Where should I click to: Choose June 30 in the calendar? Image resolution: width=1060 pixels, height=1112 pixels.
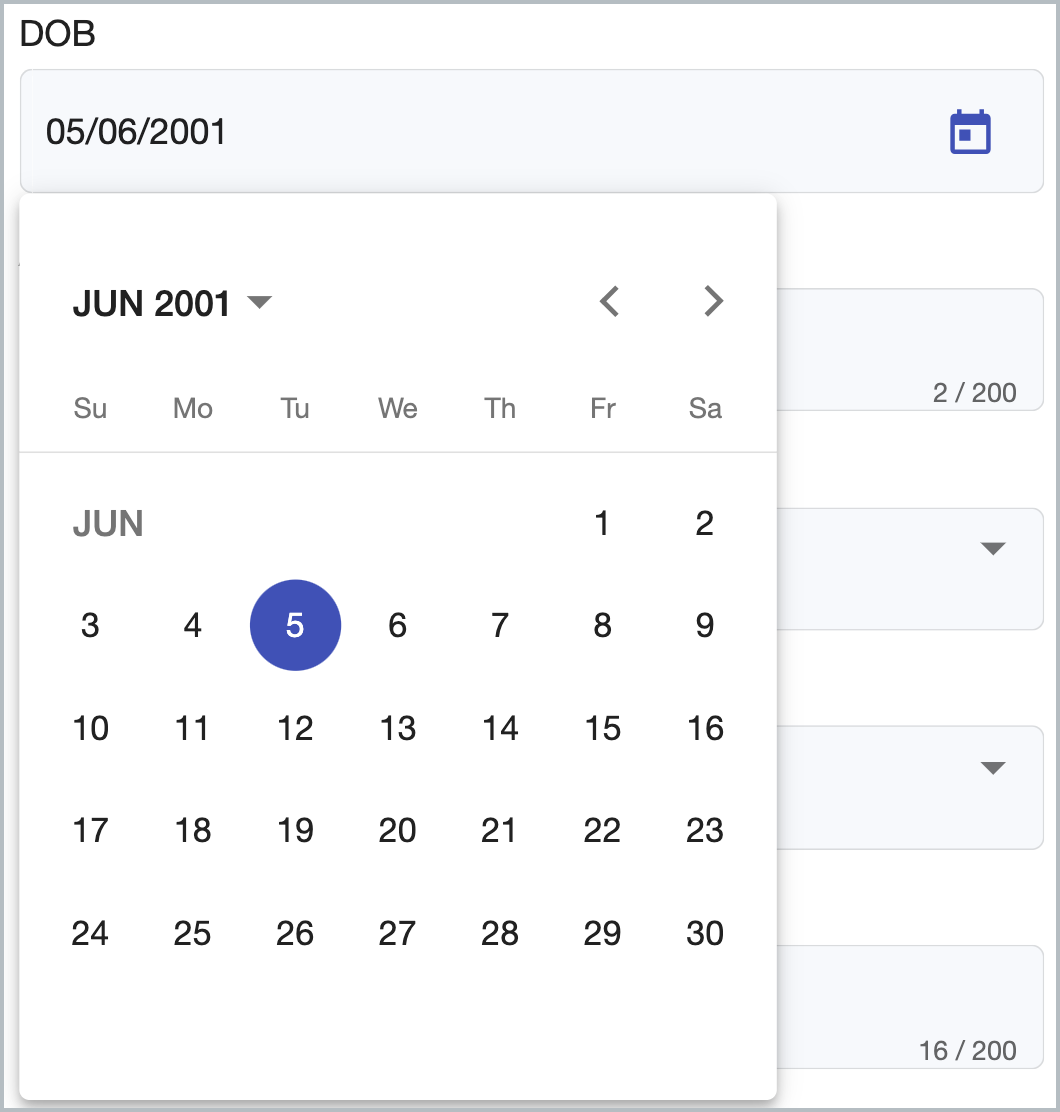click(705, 933)
